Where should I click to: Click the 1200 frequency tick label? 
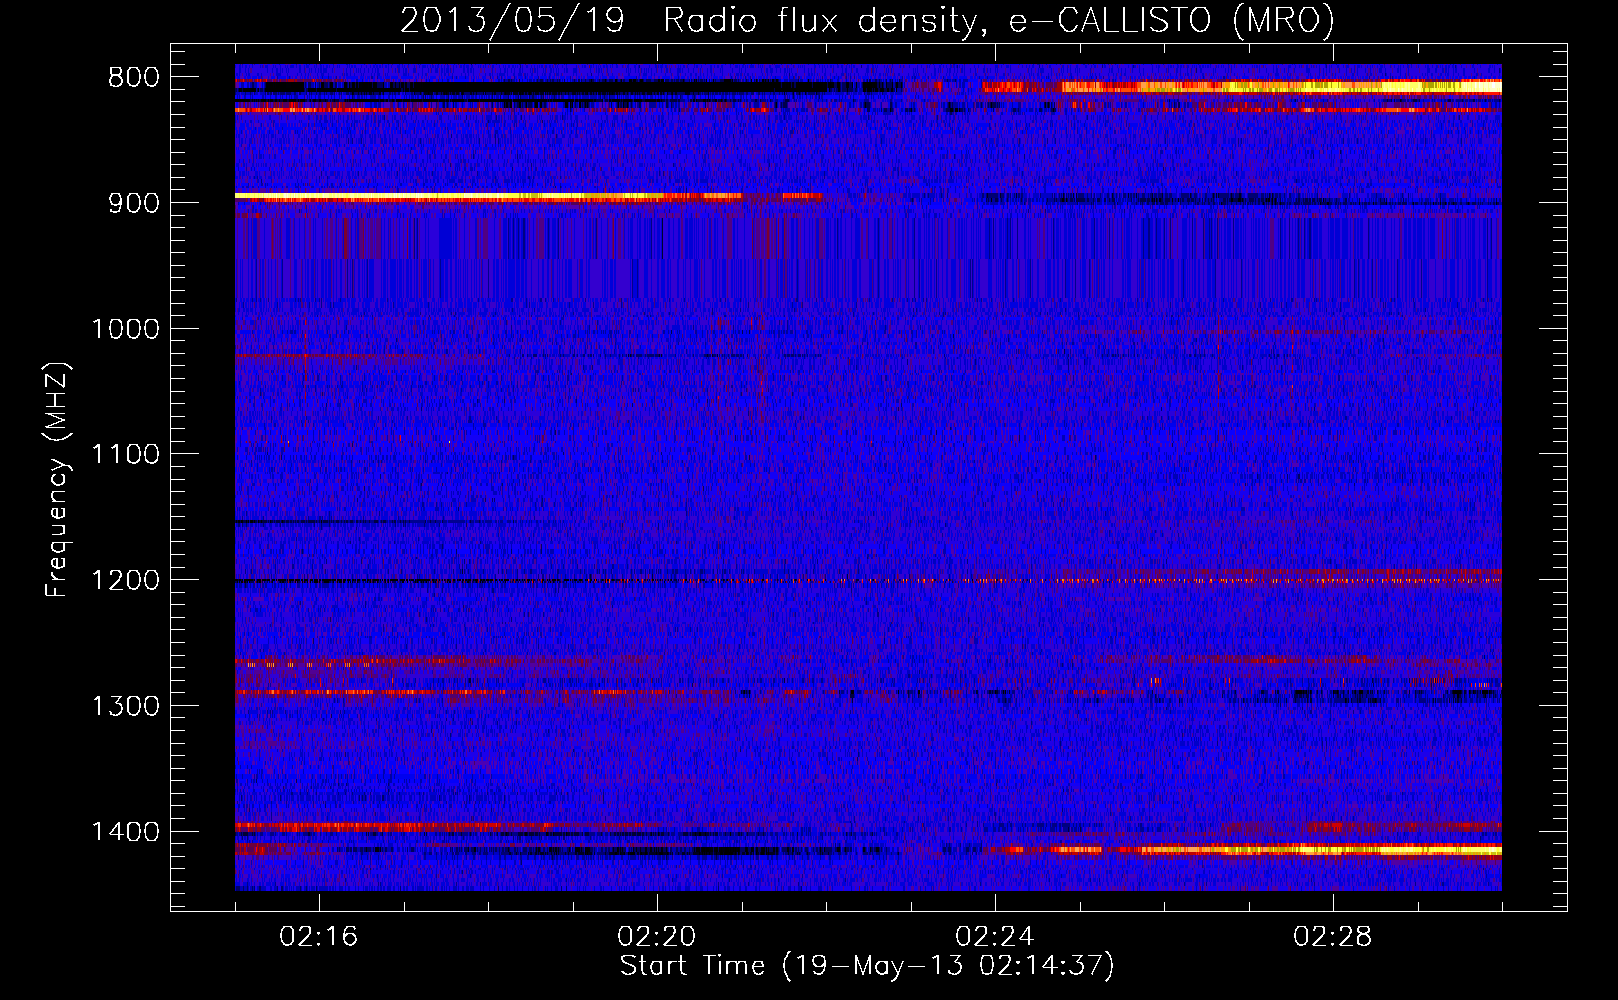(x=125, y=581)
